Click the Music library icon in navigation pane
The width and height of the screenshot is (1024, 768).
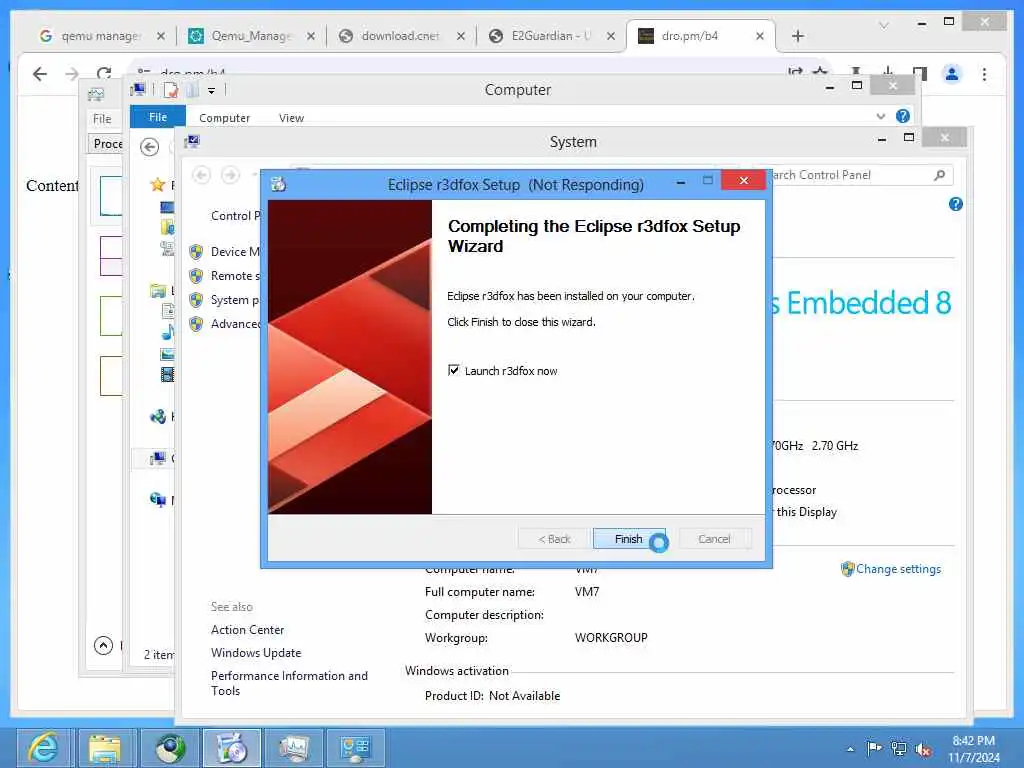coord(167,332)
